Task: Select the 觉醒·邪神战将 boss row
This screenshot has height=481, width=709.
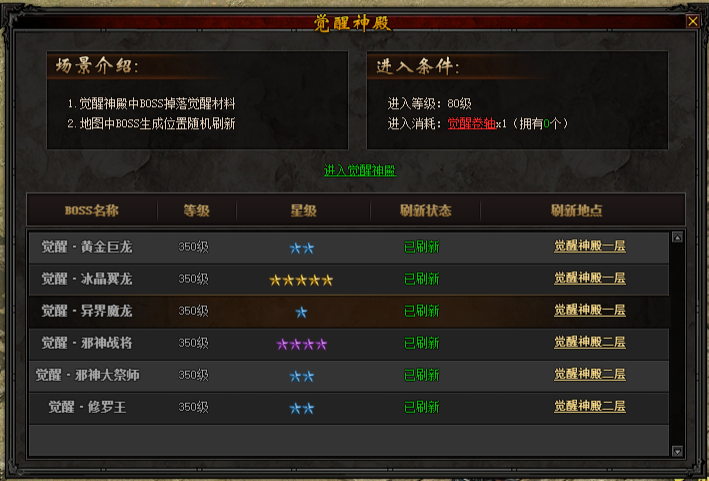Action: coord(349,344)
